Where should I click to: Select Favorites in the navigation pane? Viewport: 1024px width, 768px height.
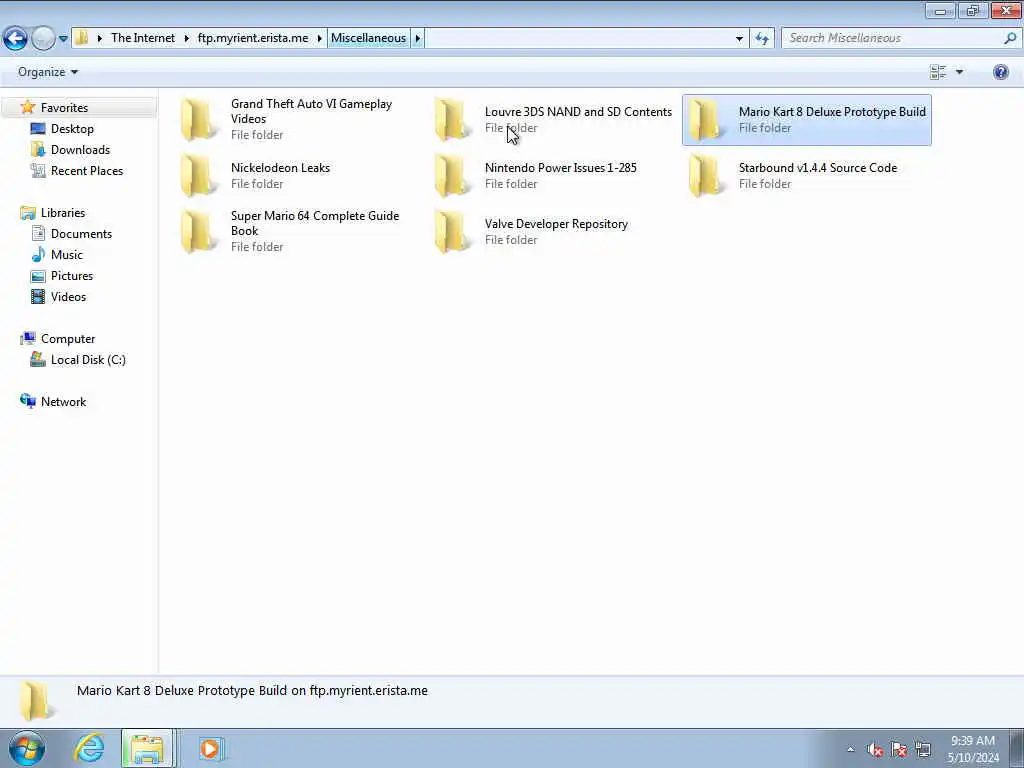pos(64,108)
